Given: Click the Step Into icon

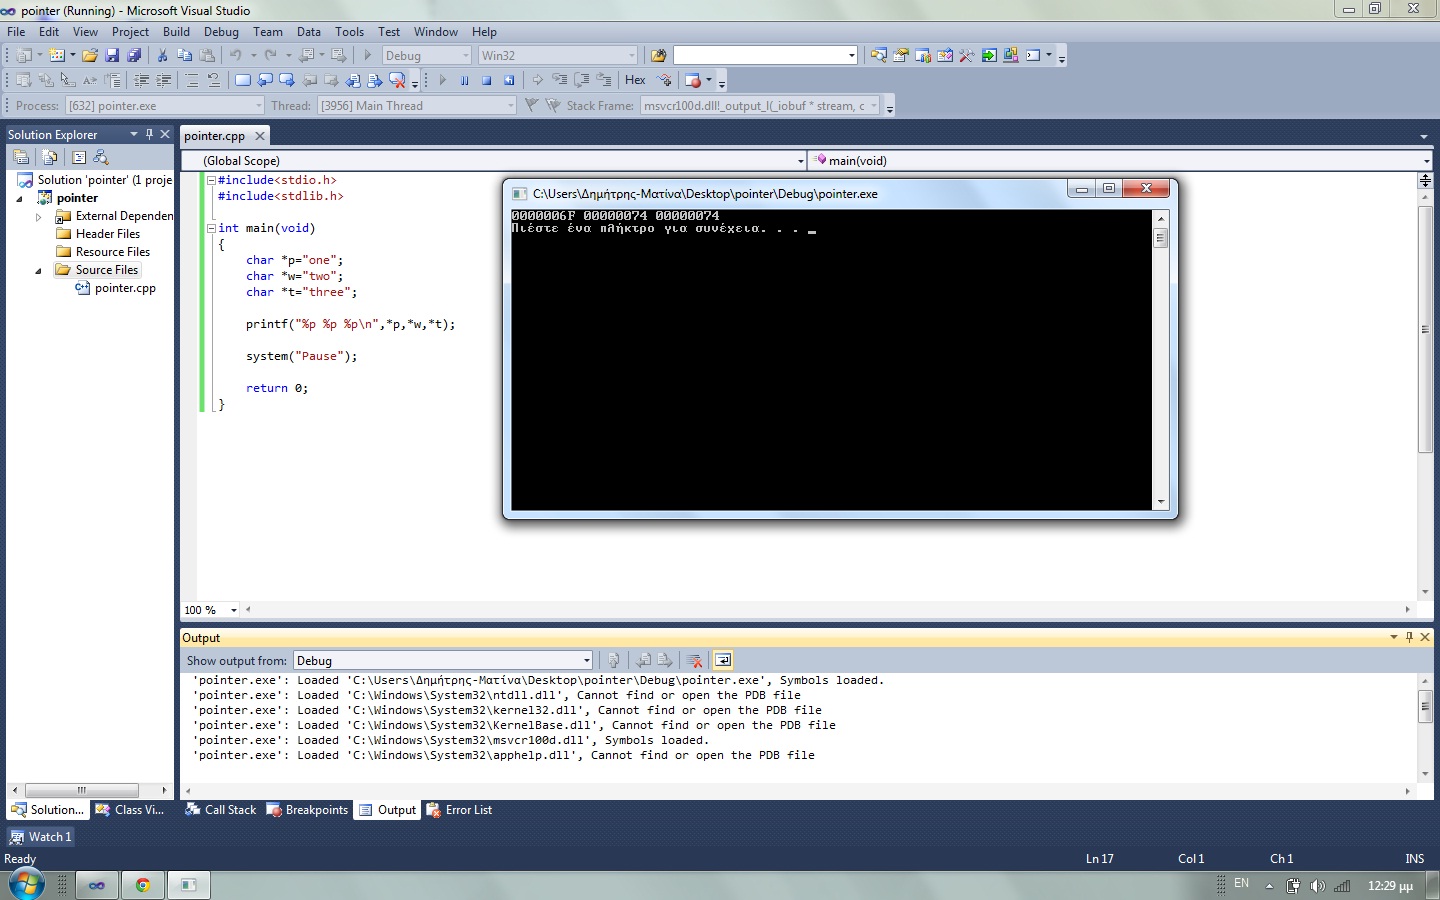Looking at the screenshot, I should 560,80.
